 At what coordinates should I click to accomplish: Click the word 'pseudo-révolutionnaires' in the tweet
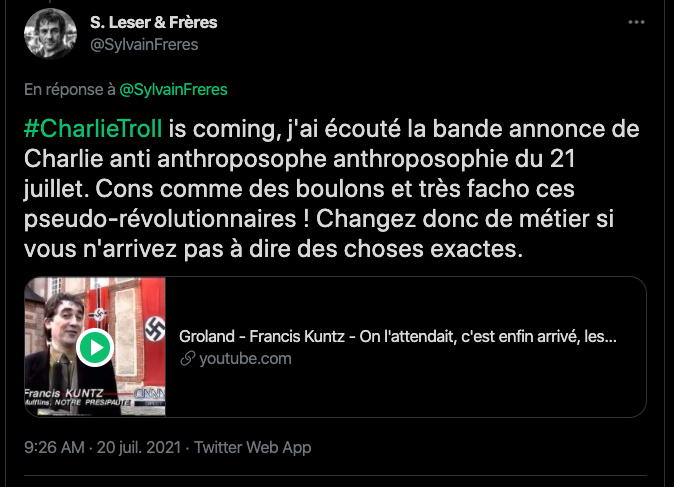(130, 219)
